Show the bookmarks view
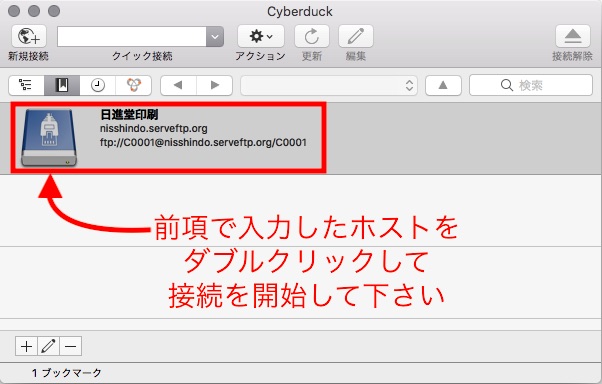602x384 pixels. point(62,85)
